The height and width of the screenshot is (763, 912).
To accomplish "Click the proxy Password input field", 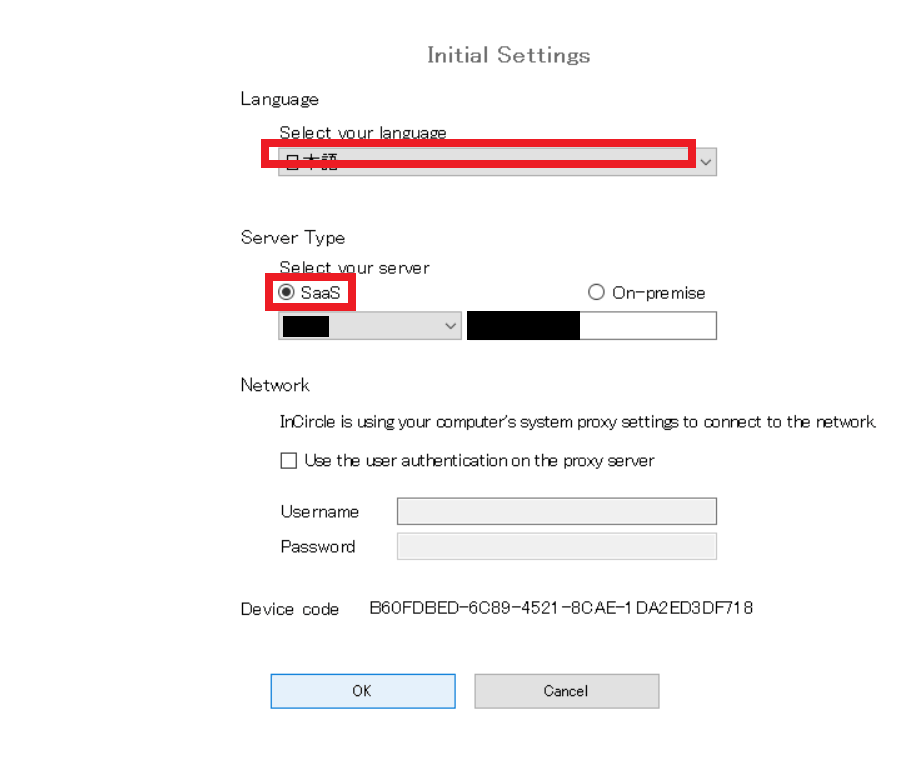I will (556, 546).
